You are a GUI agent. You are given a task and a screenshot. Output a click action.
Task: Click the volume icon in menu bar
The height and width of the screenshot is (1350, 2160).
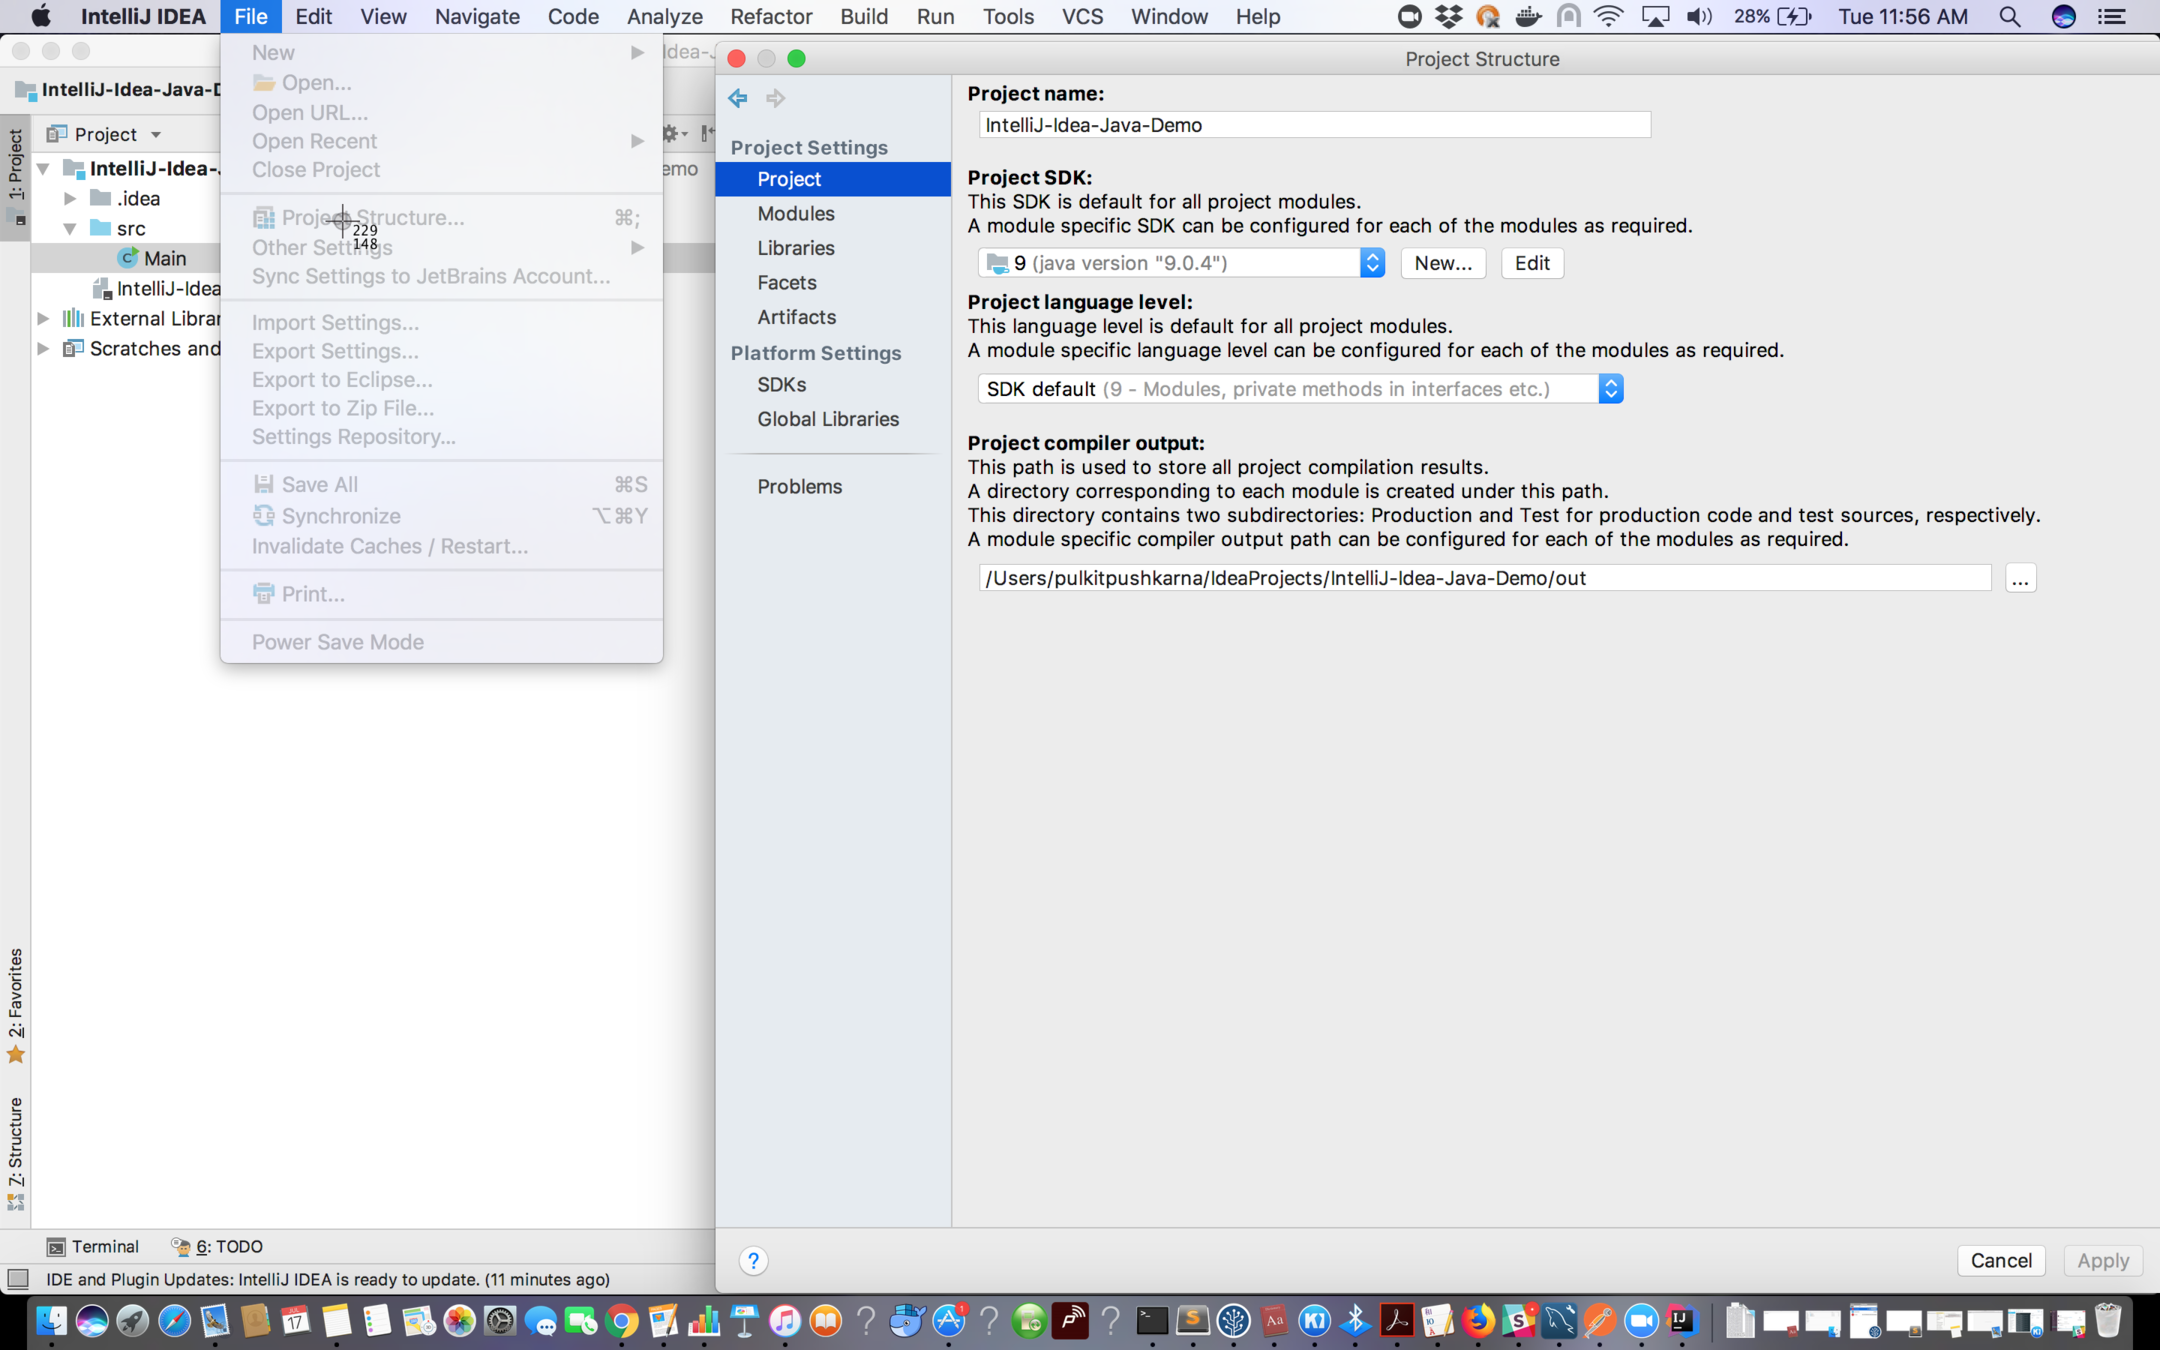click(x=1699, y=16)
